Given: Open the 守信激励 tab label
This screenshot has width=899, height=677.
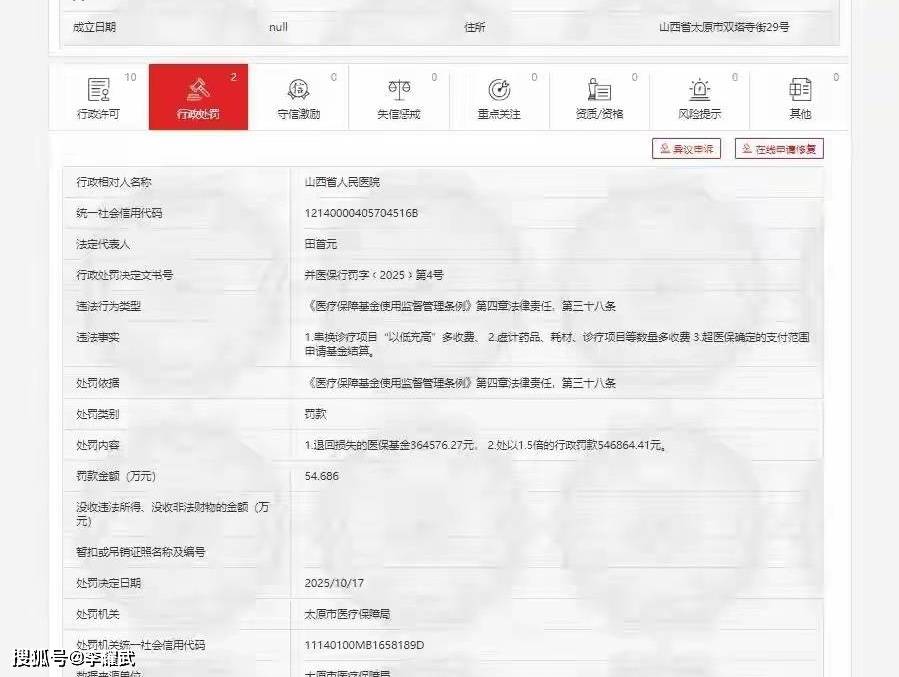Looking at the screenshot, I should pyautogui.click(x=298, y=114).
